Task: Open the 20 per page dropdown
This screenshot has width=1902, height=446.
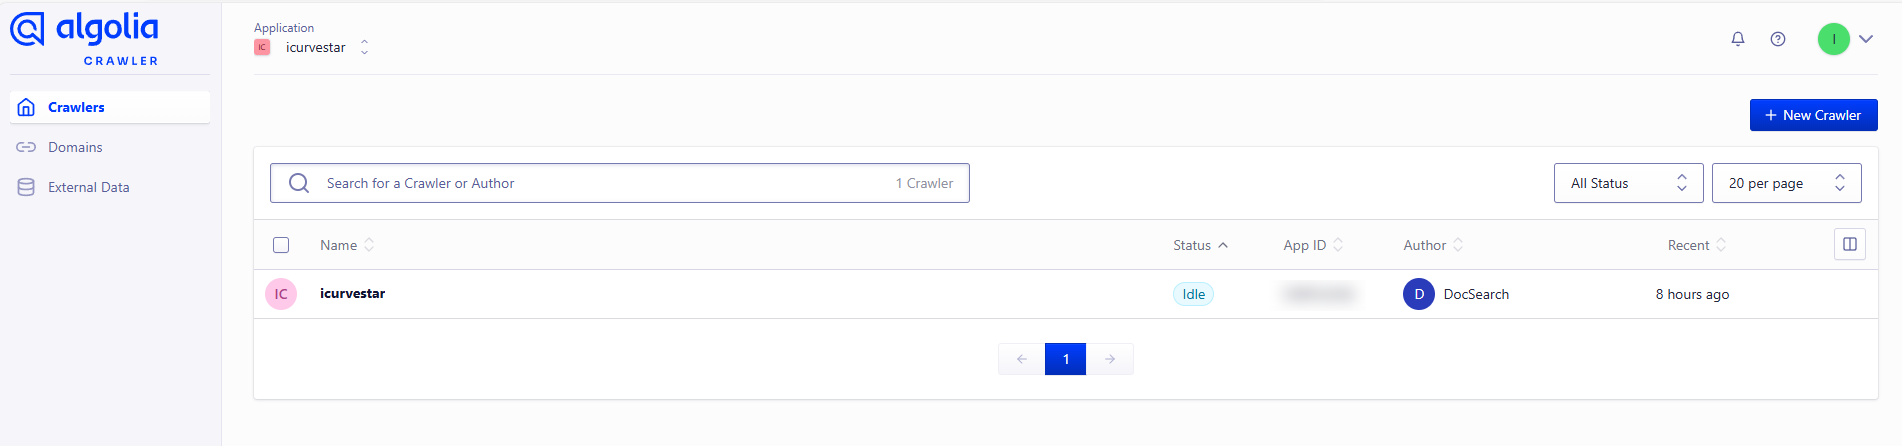Action: click(x=1786, y=183)
